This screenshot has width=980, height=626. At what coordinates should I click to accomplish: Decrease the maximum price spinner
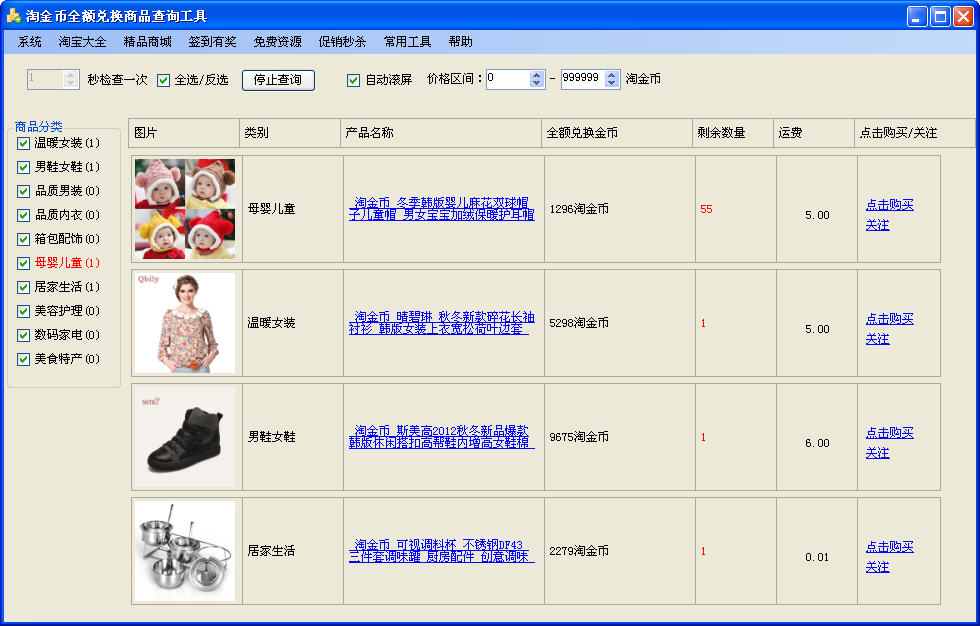[612, 83]
